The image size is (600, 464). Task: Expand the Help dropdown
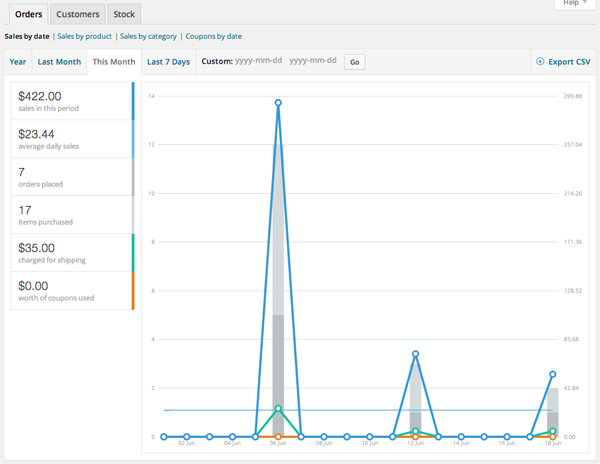(571, 4)
